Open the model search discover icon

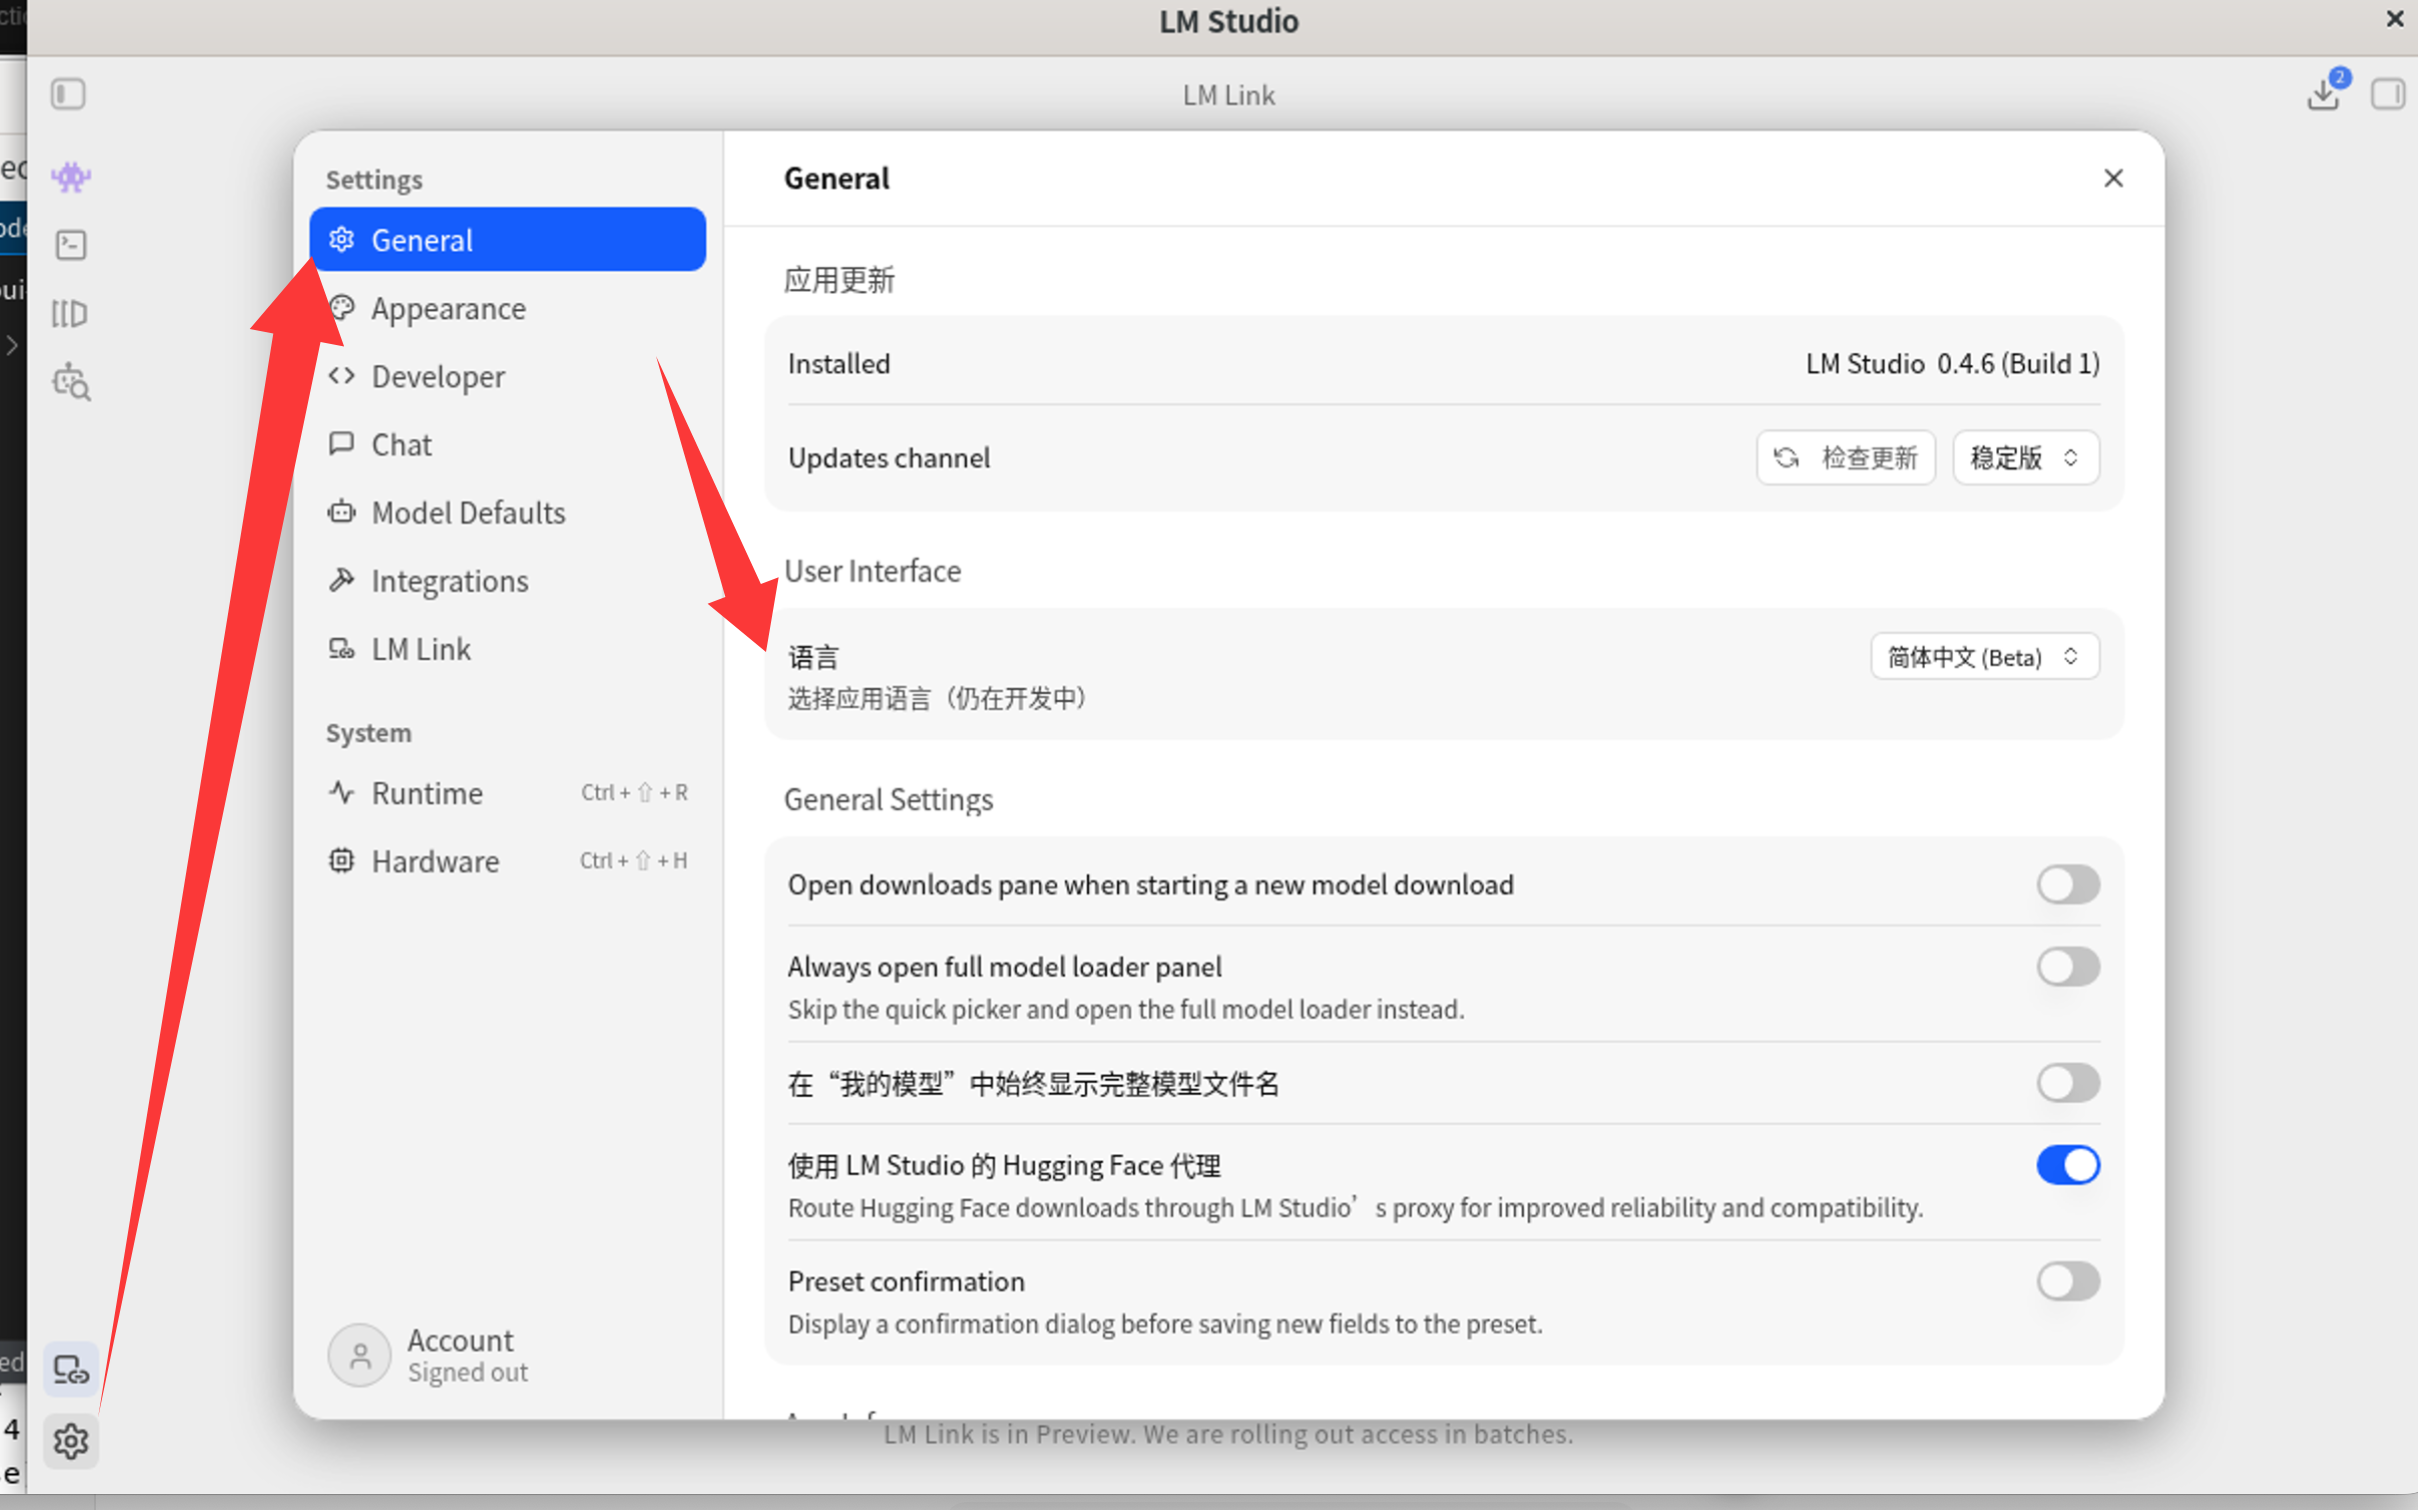[x=71, y=382]
